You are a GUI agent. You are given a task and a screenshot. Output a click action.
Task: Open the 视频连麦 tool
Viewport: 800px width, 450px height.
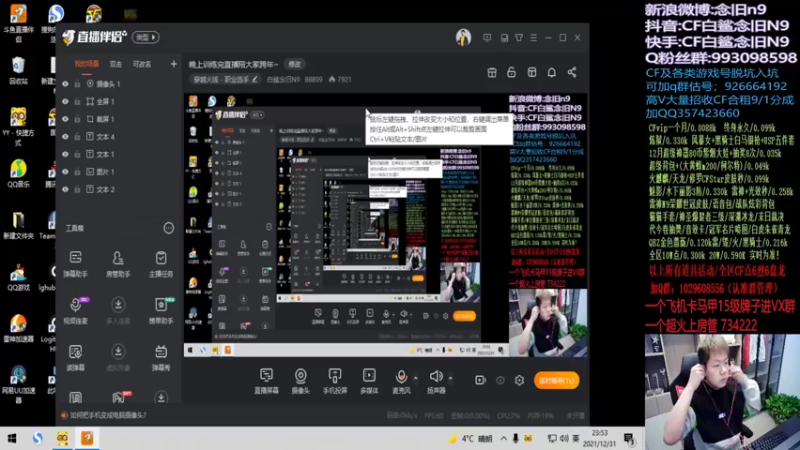click(x=76, y=311)
